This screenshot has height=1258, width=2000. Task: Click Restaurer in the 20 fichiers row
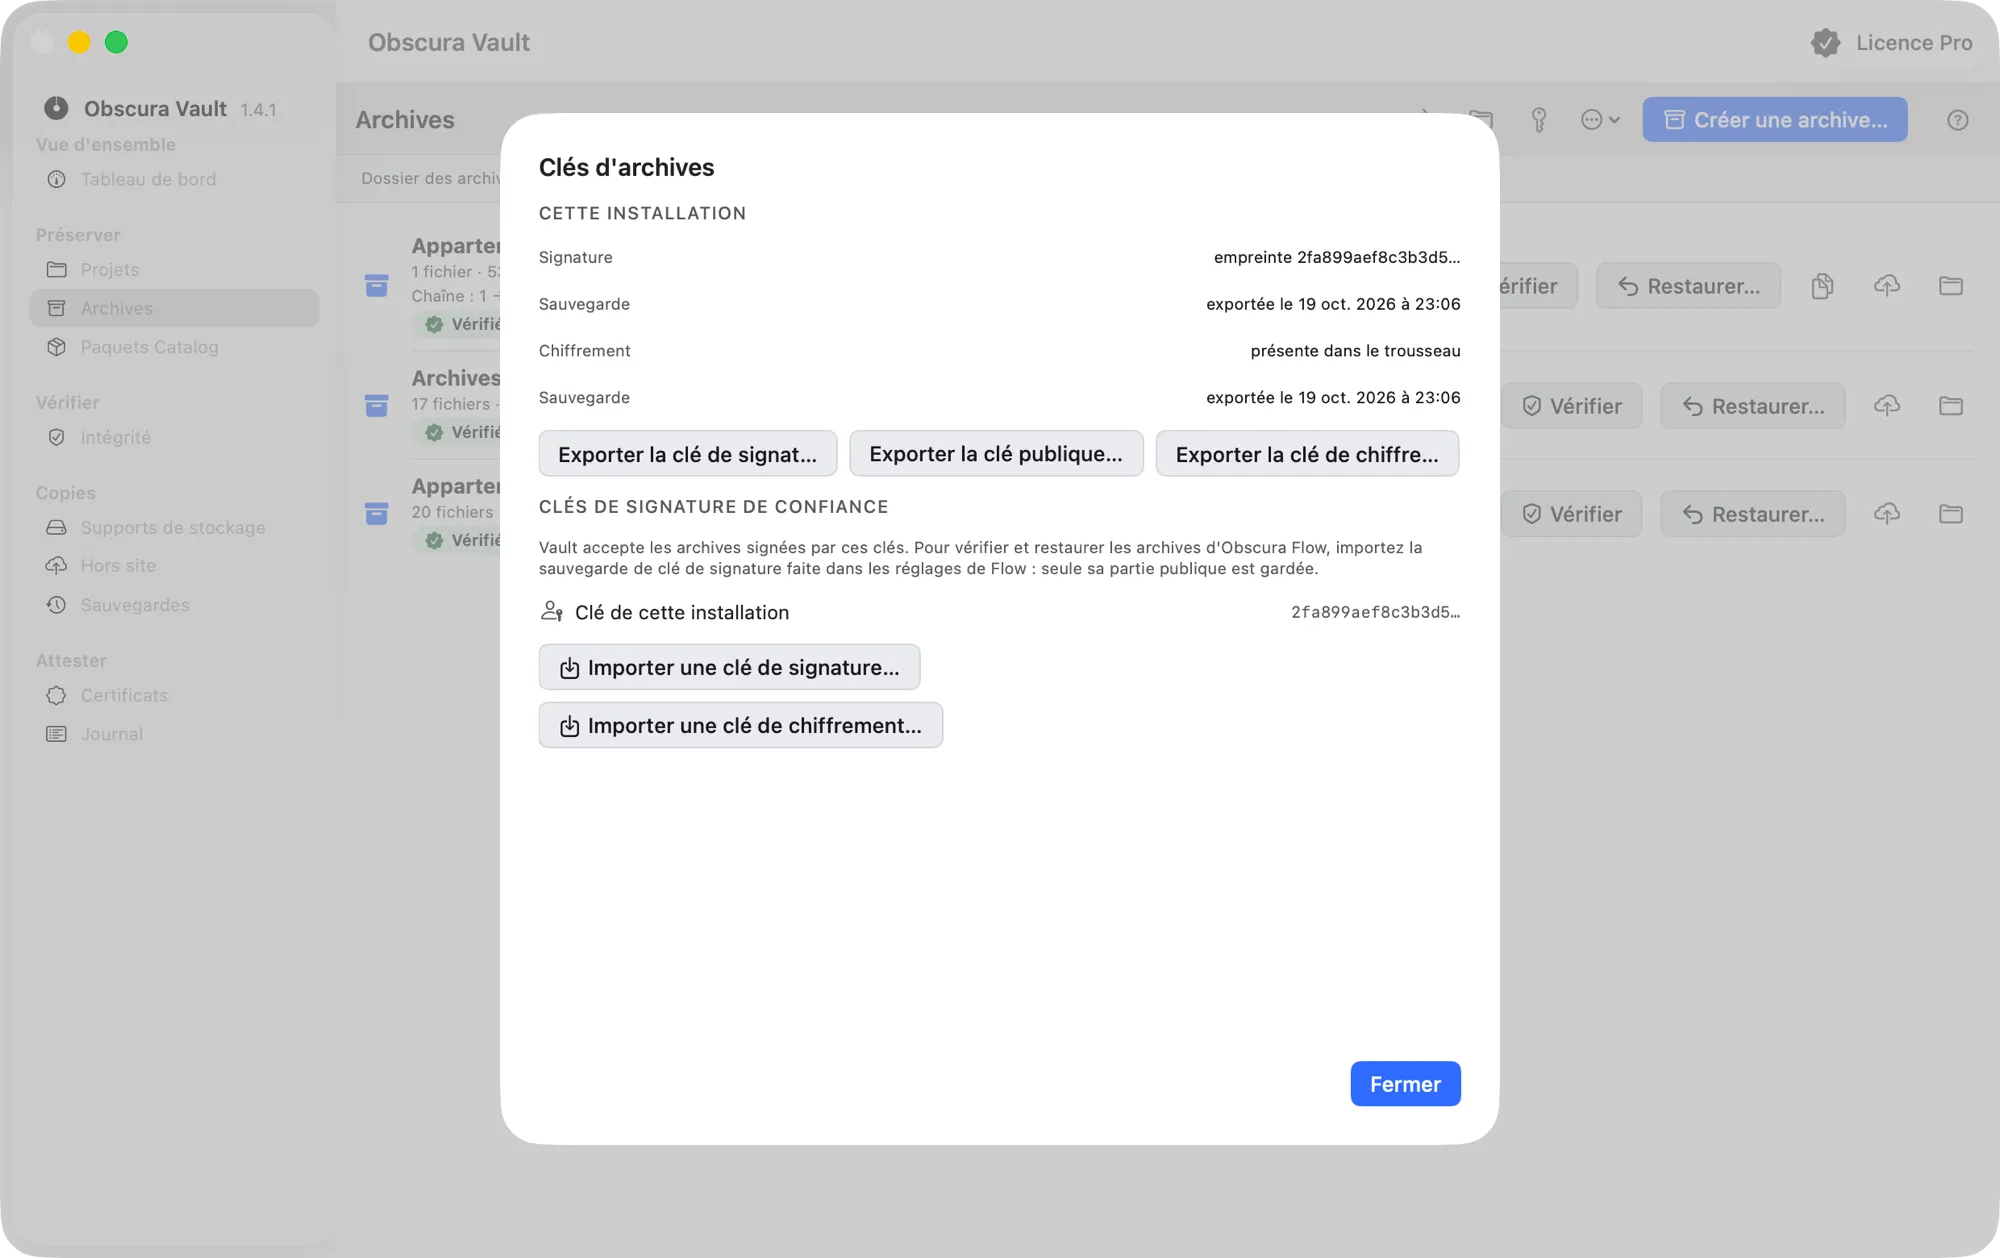coord(1753,514)
